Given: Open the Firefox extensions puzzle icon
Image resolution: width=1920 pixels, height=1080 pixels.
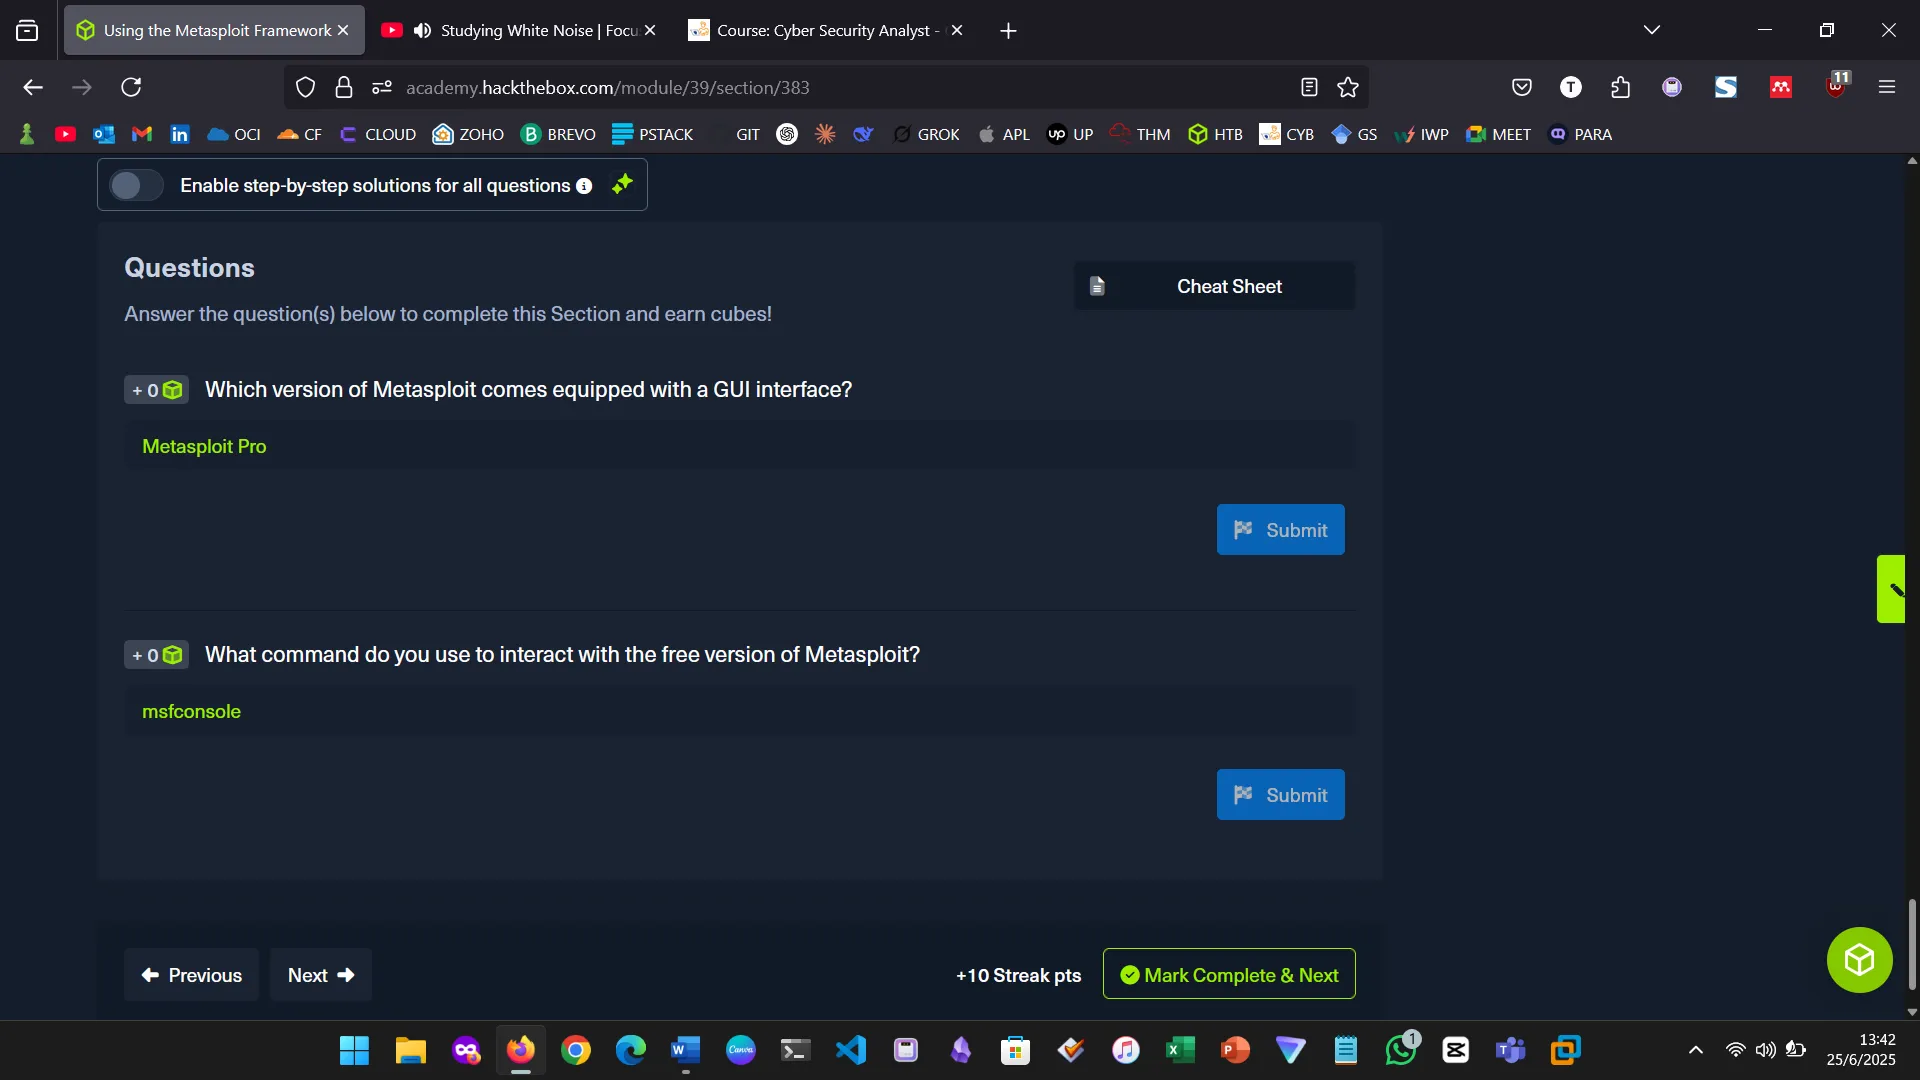Looking at the screenshot, I should point(1620,87).
